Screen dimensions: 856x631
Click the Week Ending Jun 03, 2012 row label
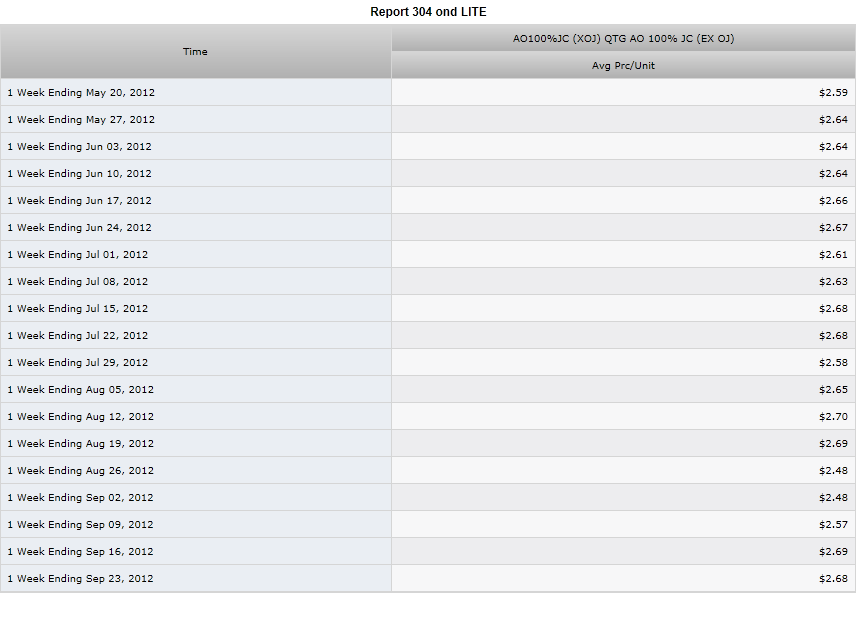click(80, 147)
